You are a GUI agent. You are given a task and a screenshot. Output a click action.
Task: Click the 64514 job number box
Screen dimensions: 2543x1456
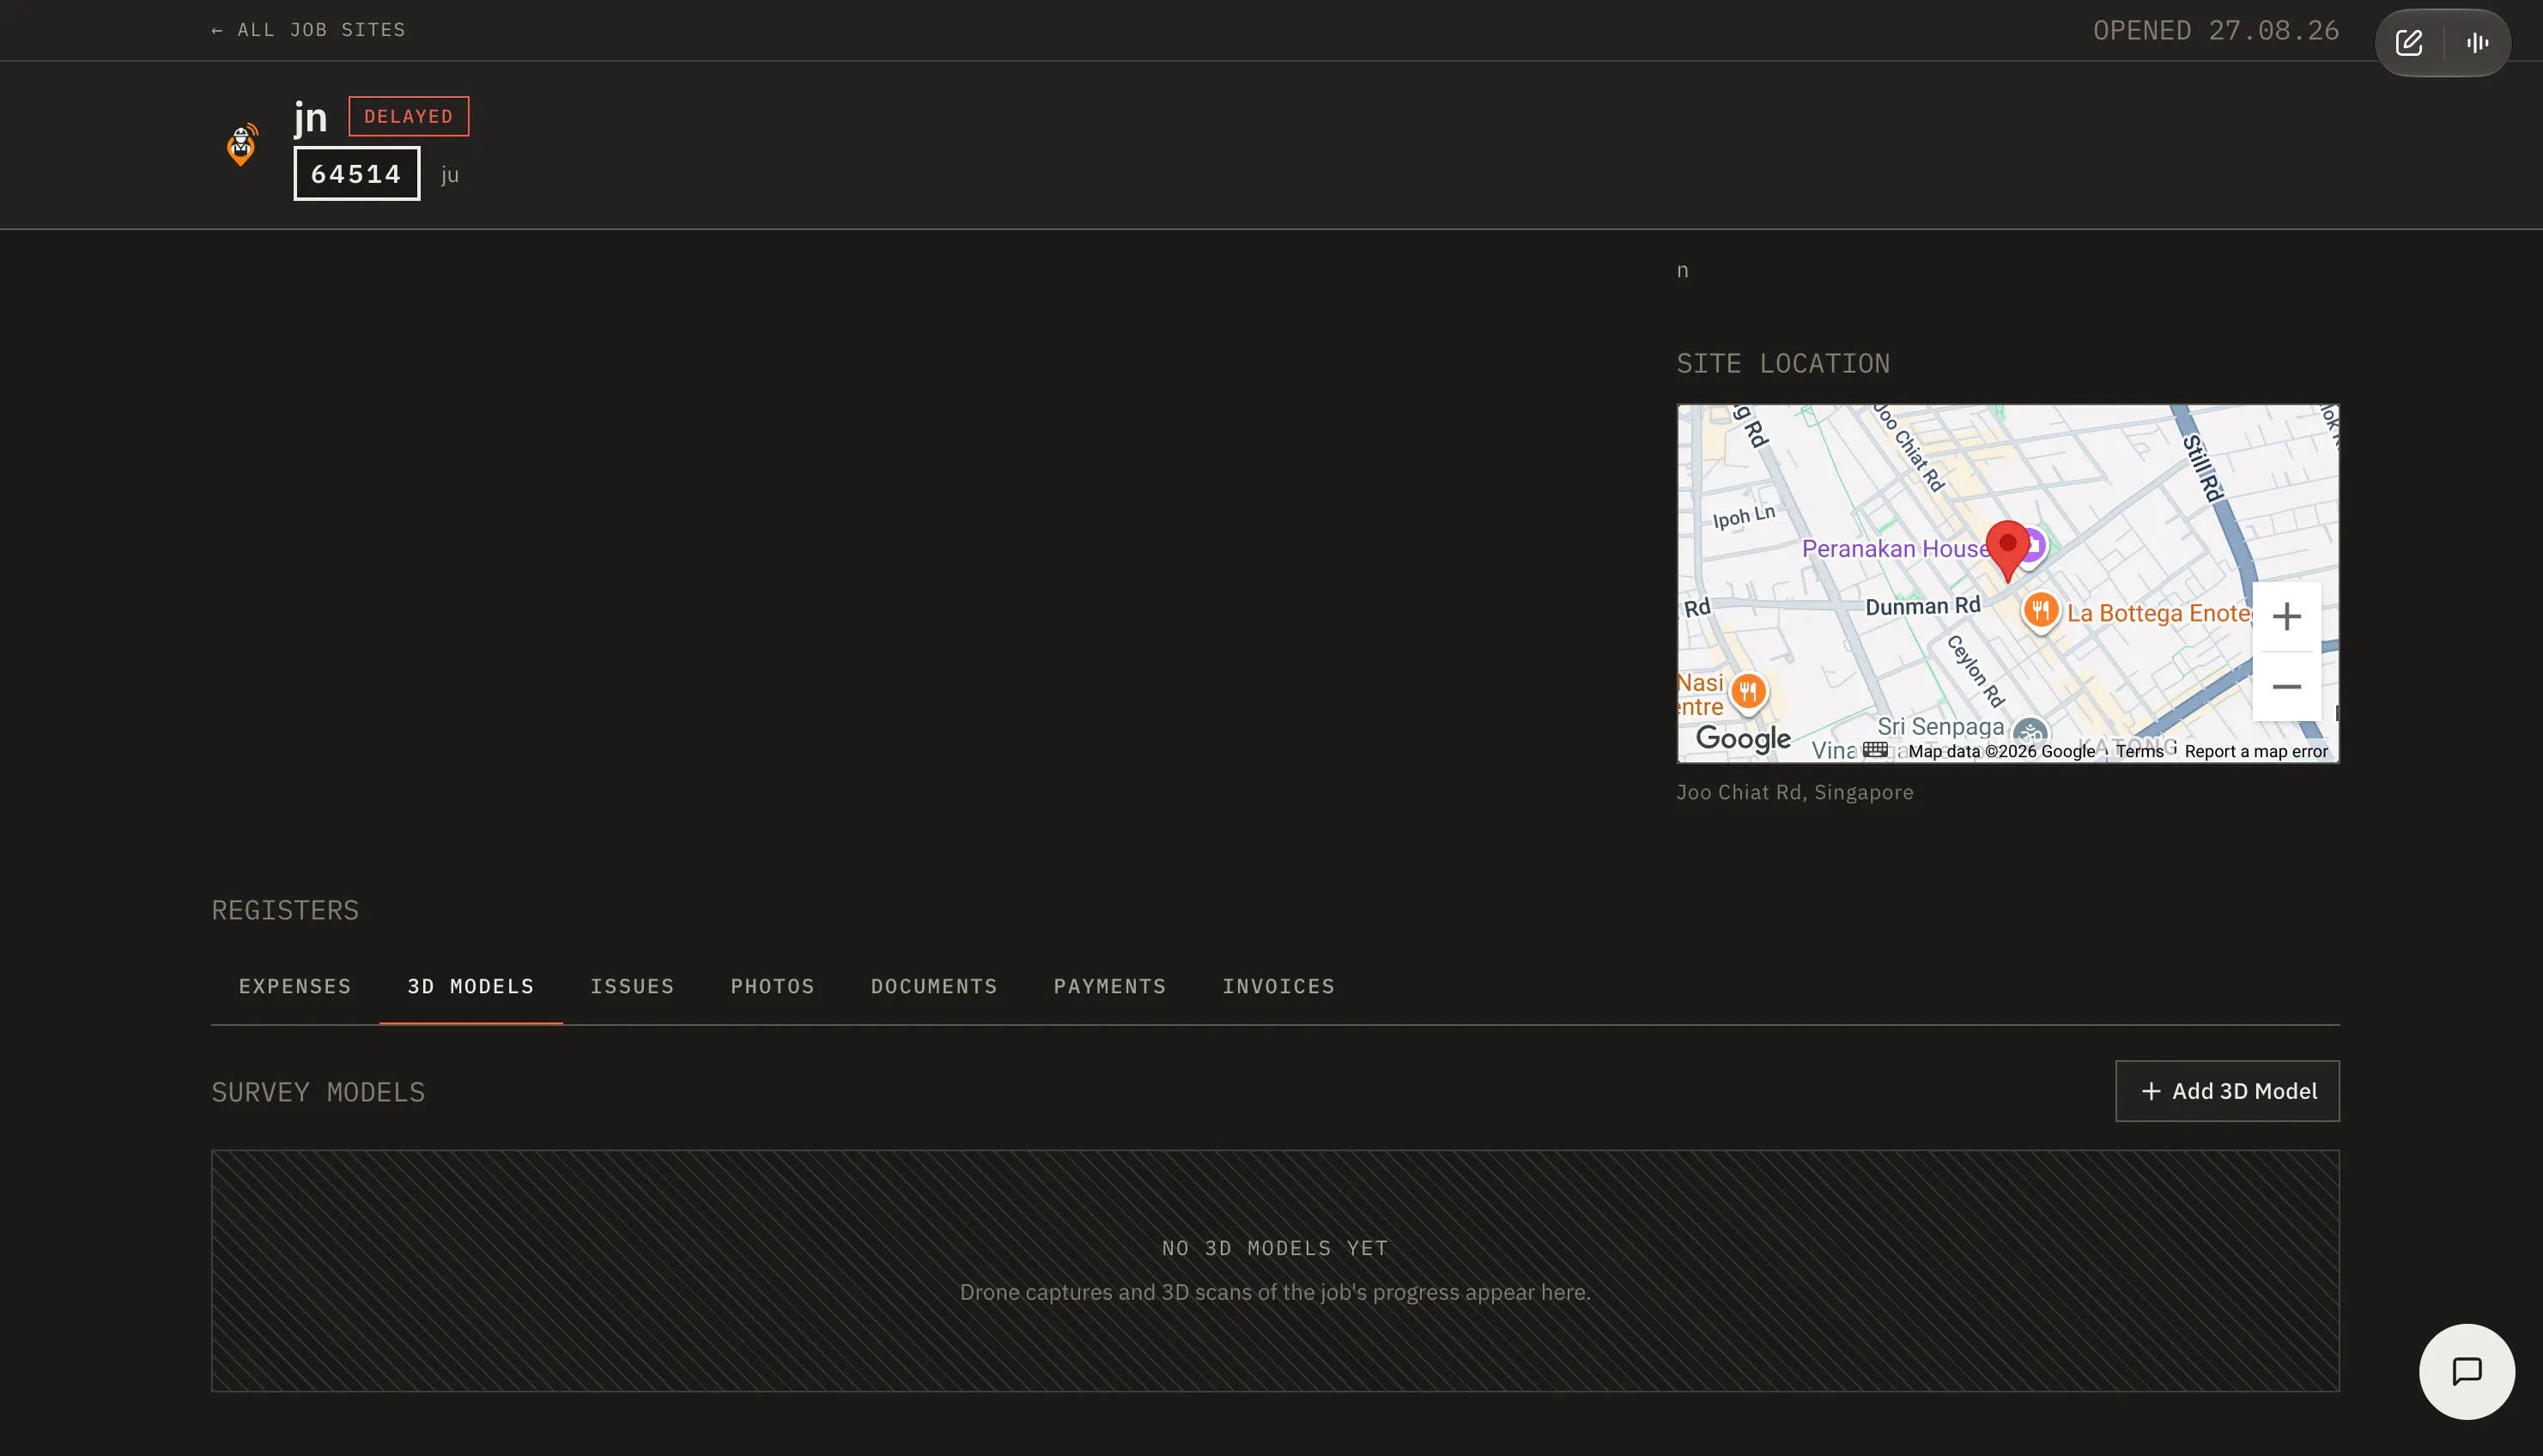pyautogui.click(x=357, y=174)
